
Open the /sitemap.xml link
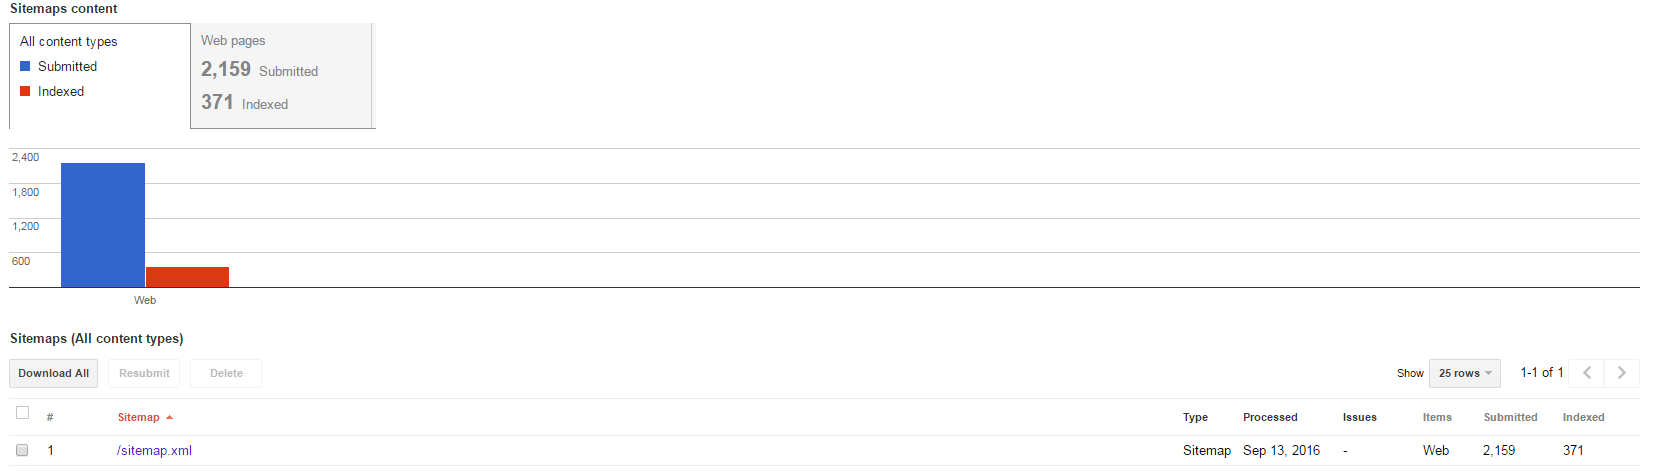(154, 451)
